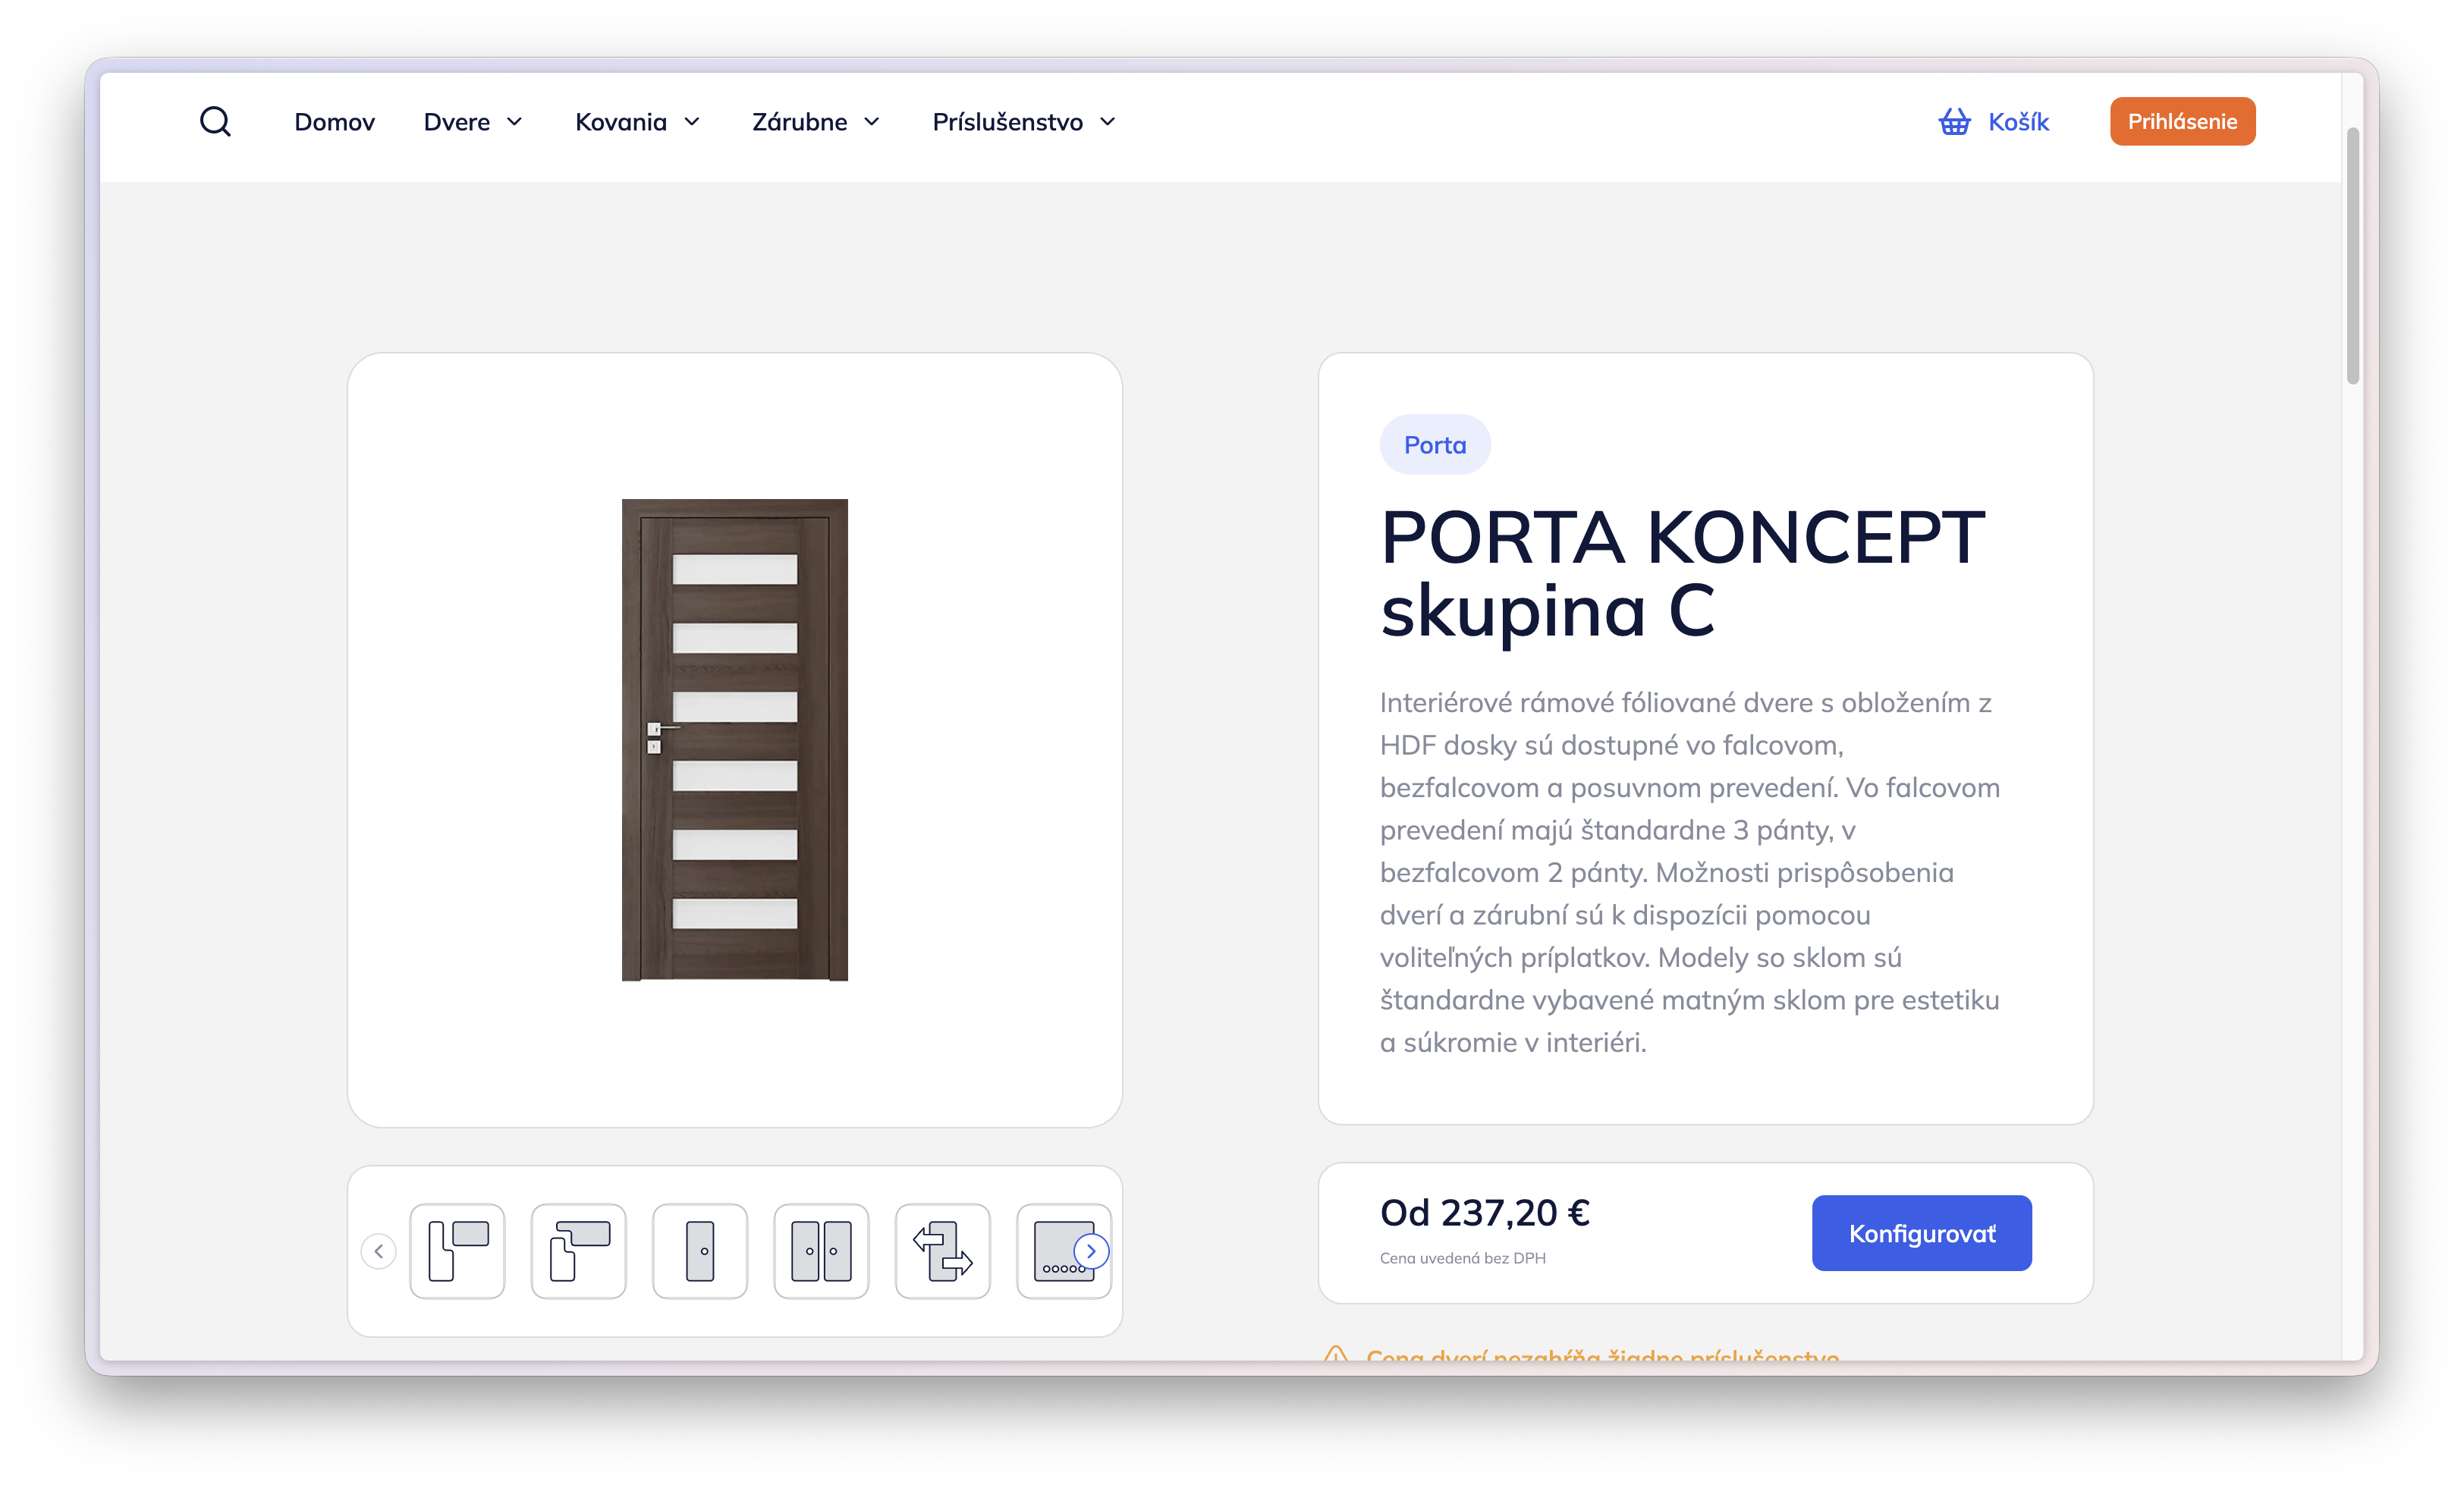Image resolution: width=2464 pixels, height=1488 pixels.
Task: Select the sliding door arrows icon
Action: (943, 1251)
